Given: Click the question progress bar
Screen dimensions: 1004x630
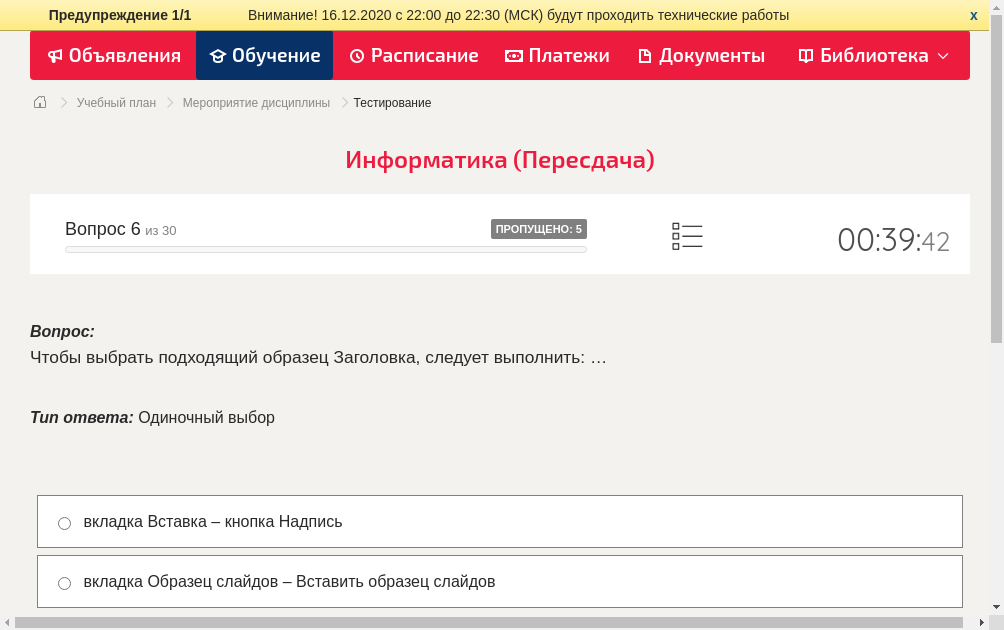Looking at the screenshot, I should coord(325,250).
